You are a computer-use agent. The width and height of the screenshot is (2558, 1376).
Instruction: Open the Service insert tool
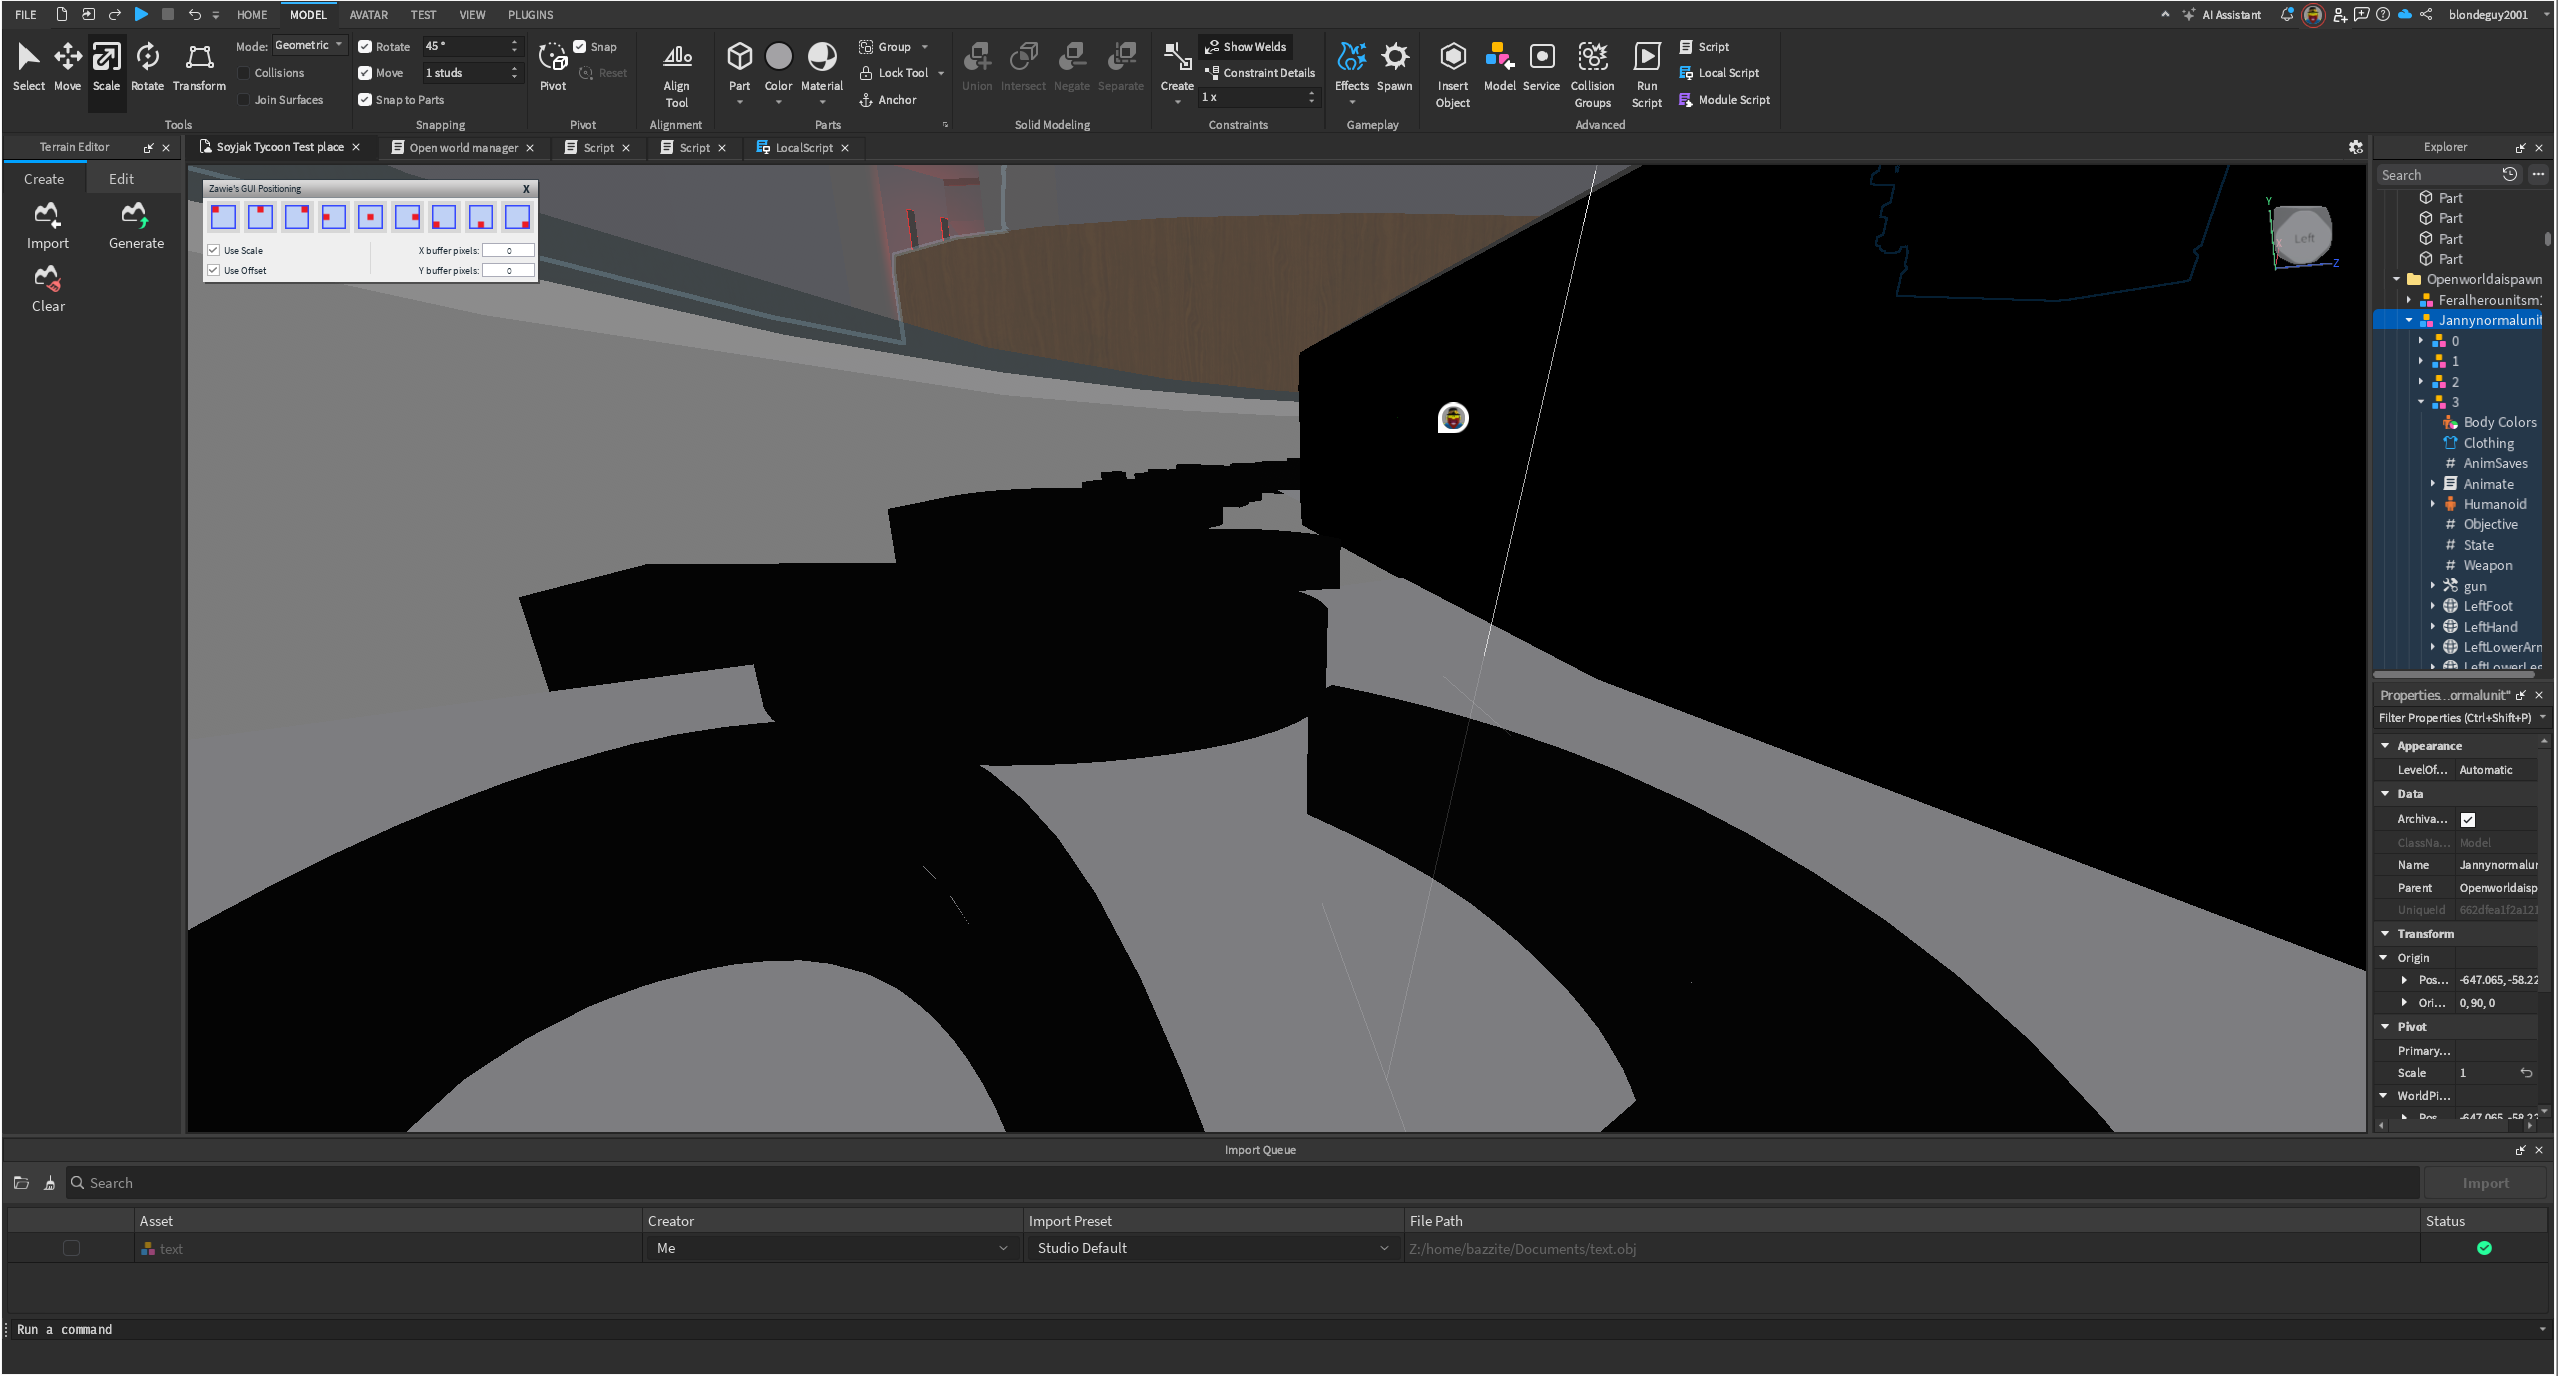pyautogui.click(x=1541, y=66)
